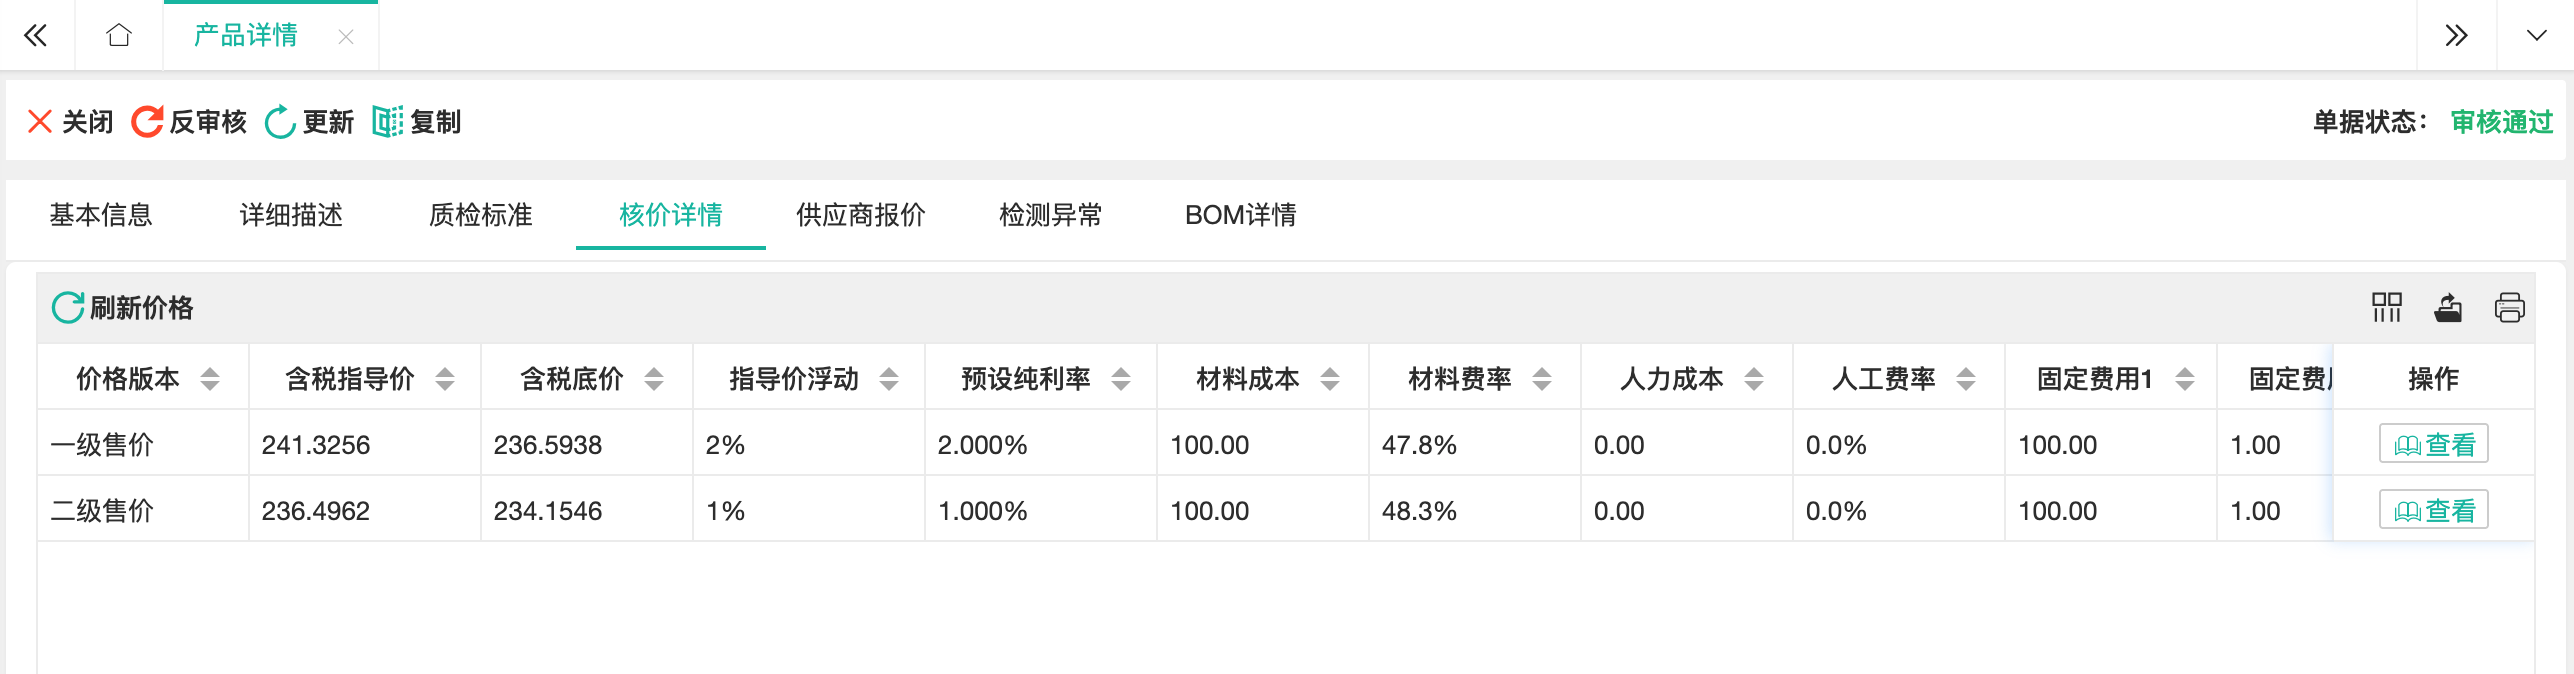View details for 一级售价 row
This screenshot has height=674, width=2574.
[x=2433, y=444]
